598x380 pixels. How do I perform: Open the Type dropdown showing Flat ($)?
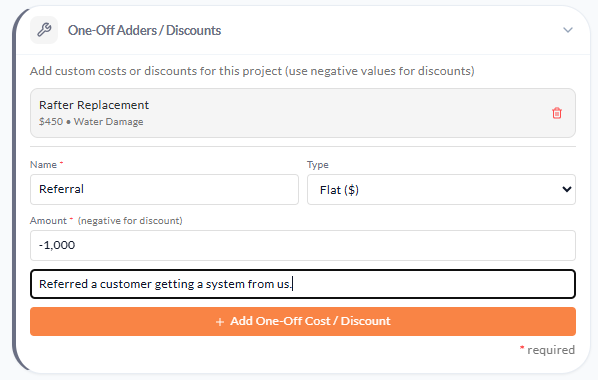pos(441,190)
